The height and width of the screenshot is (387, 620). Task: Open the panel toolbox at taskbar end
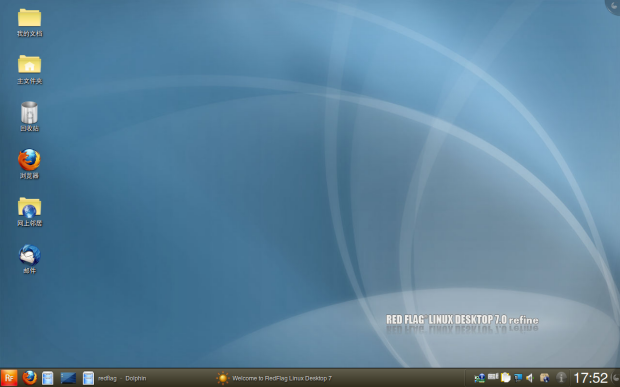pos(615,378)
